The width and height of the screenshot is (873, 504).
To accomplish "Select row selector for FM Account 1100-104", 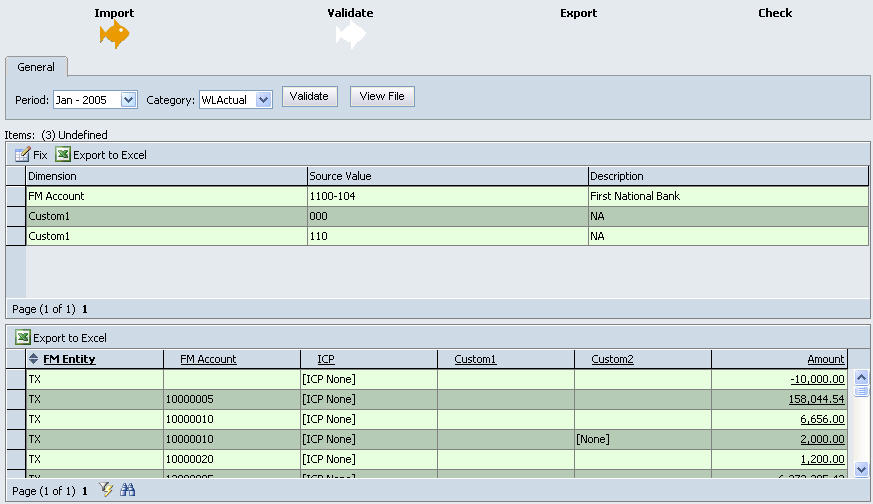I will click(16, 196).
